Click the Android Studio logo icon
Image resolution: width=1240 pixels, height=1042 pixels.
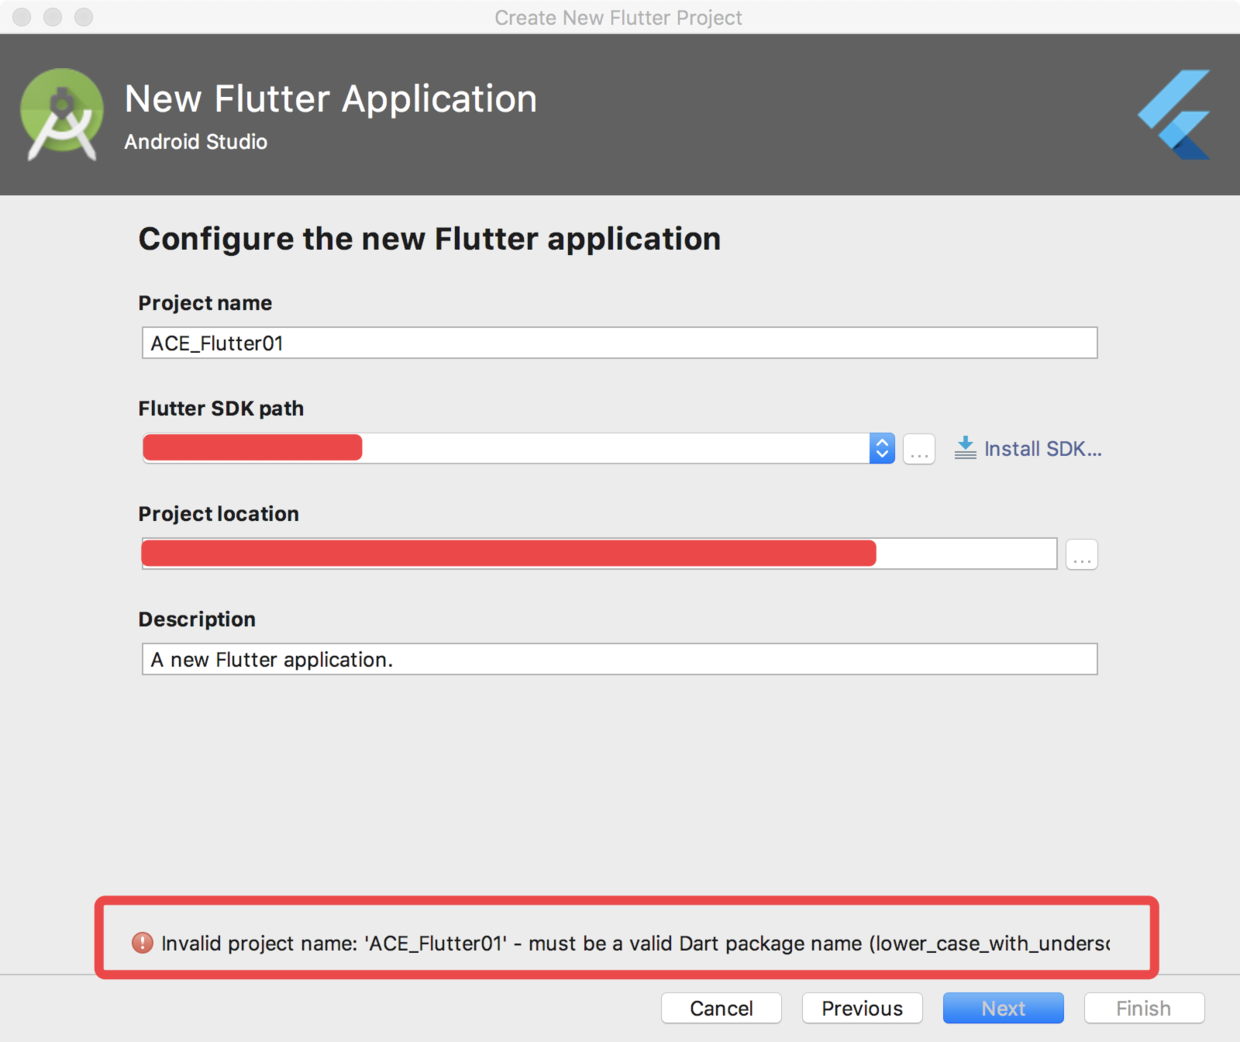pyautogui.click(x=62, y=114)
